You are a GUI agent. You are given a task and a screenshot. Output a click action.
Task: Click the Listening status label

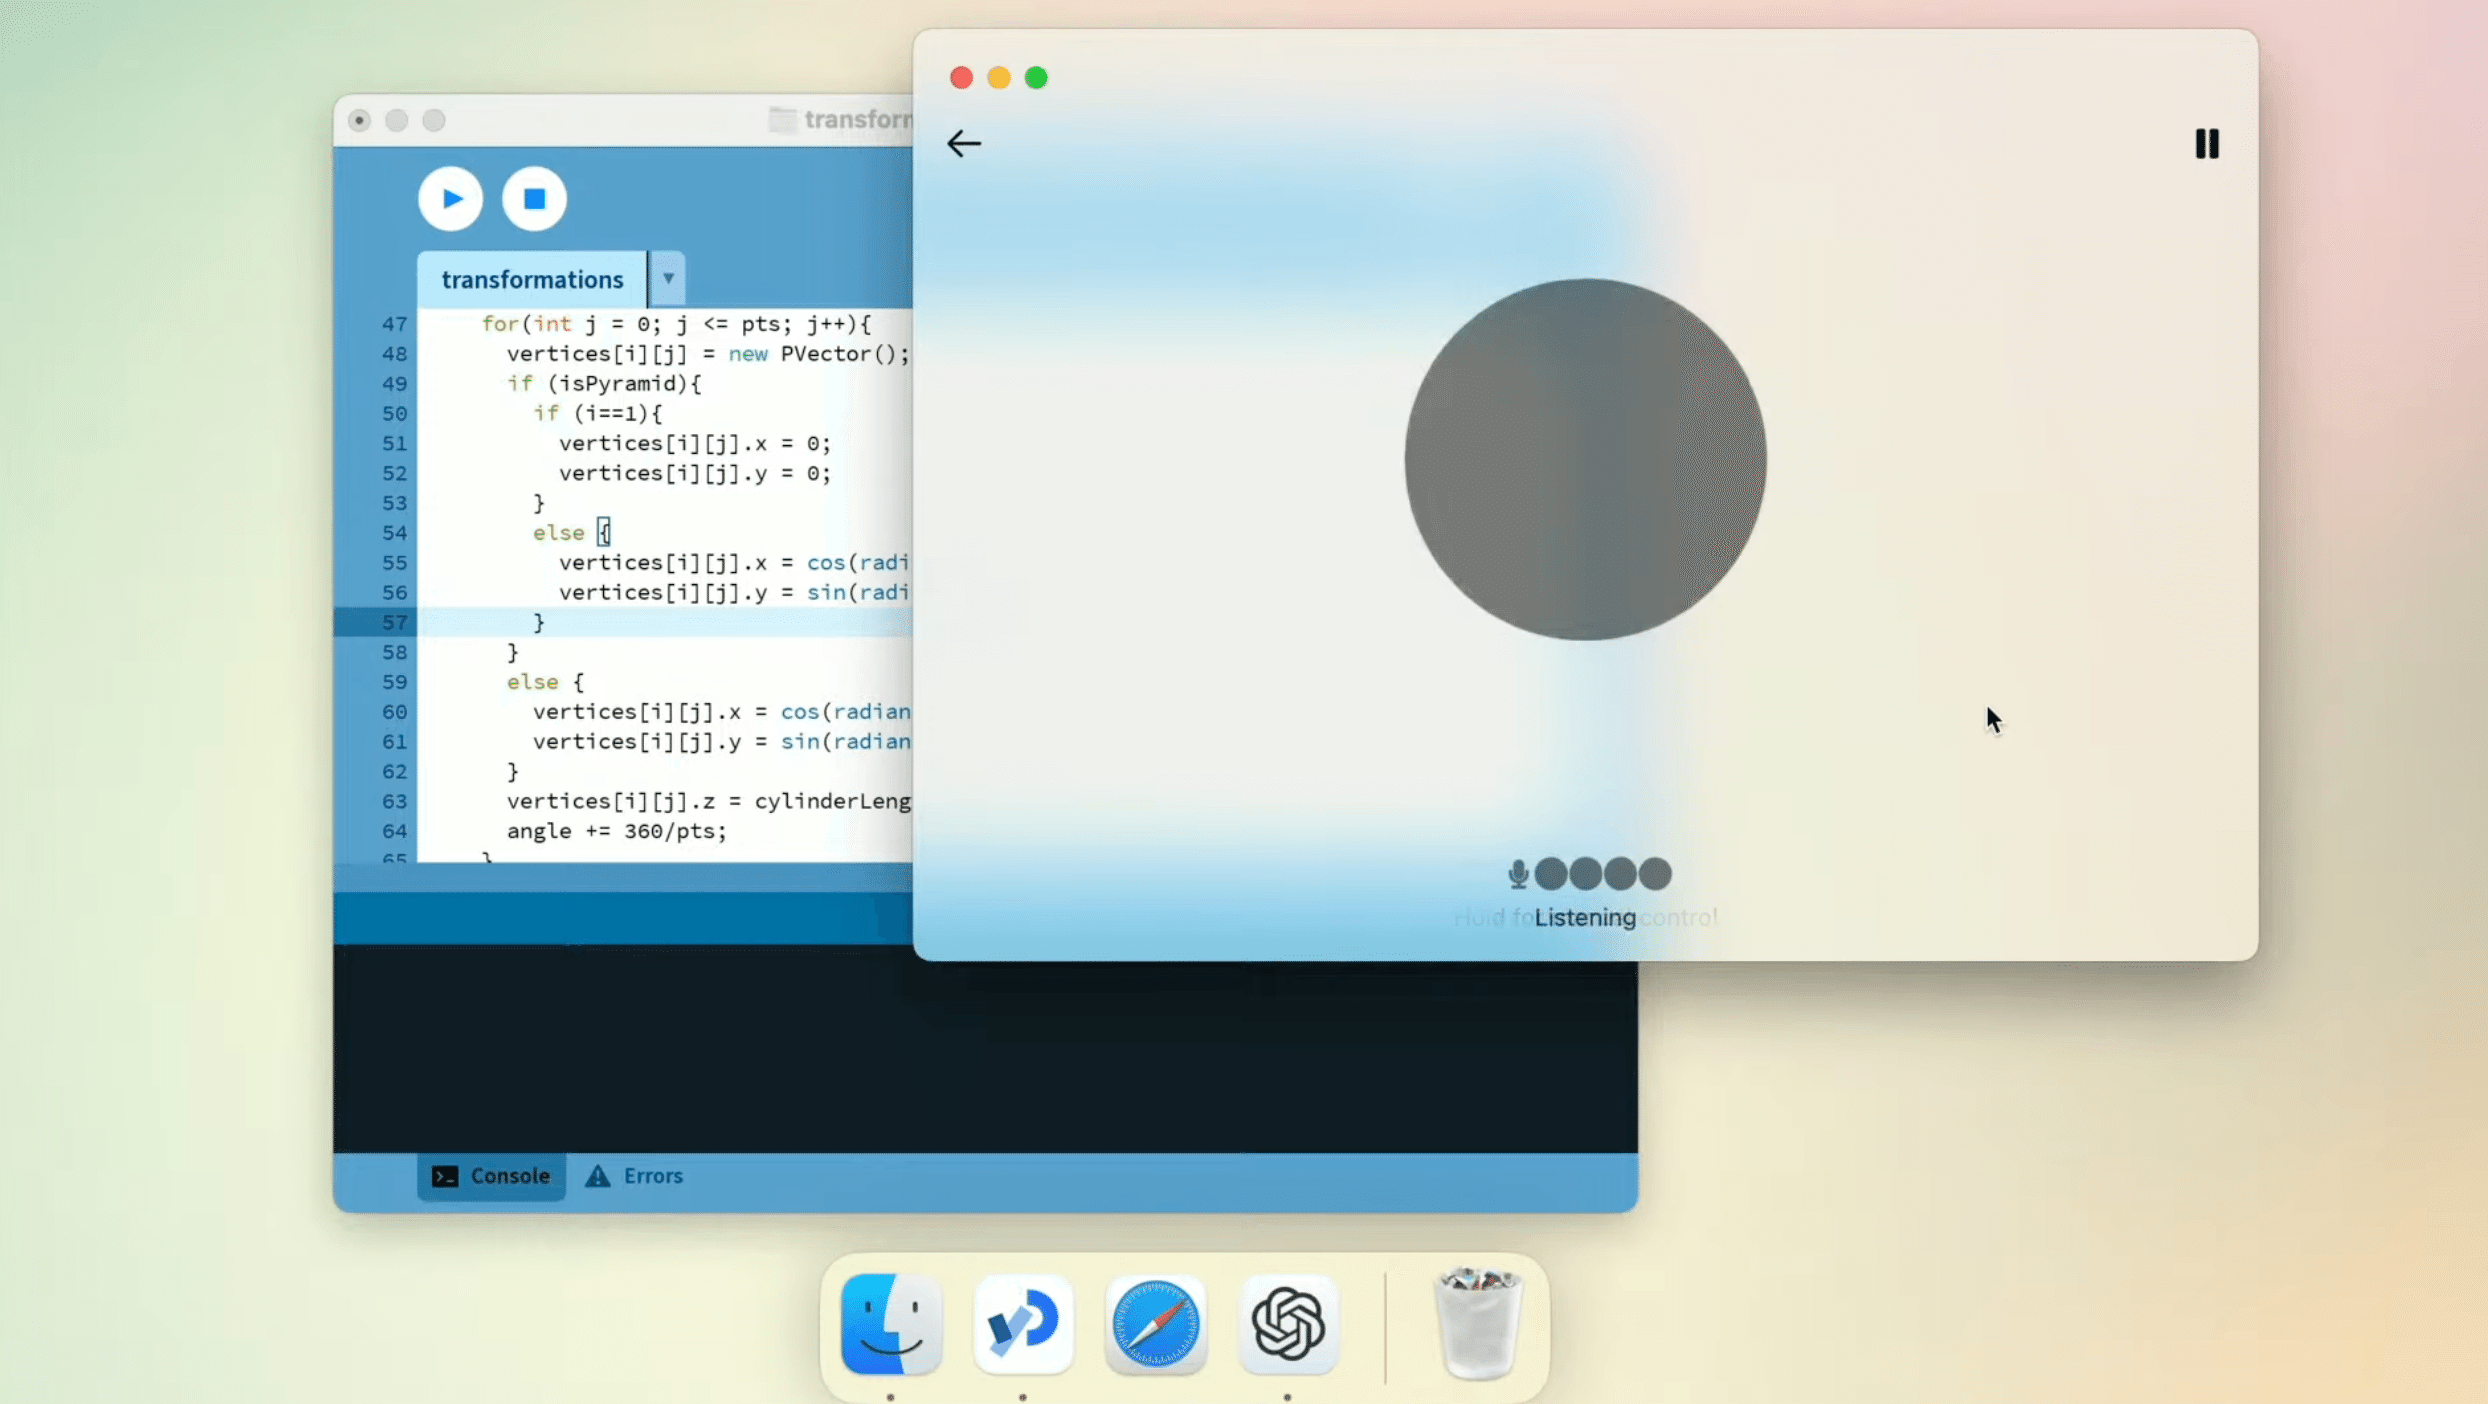(1585, 917)
